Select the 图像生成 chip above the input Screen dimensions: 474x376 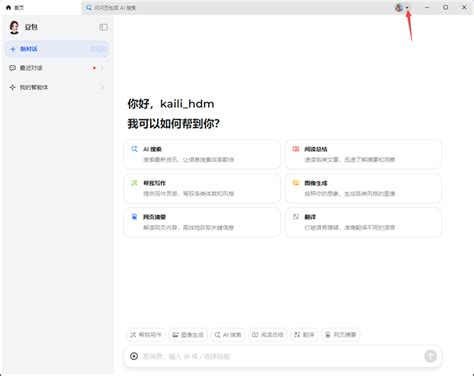point(188,335)
